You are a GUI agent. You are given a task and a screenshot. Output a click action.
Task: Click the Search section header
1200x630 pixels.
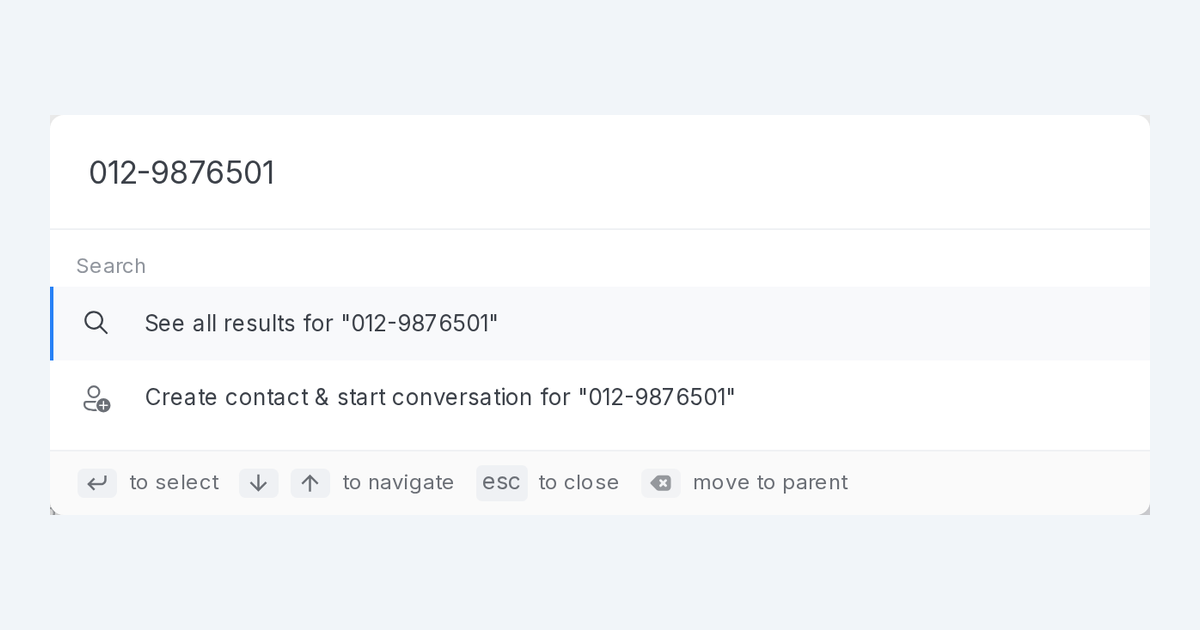coord(111,266)
